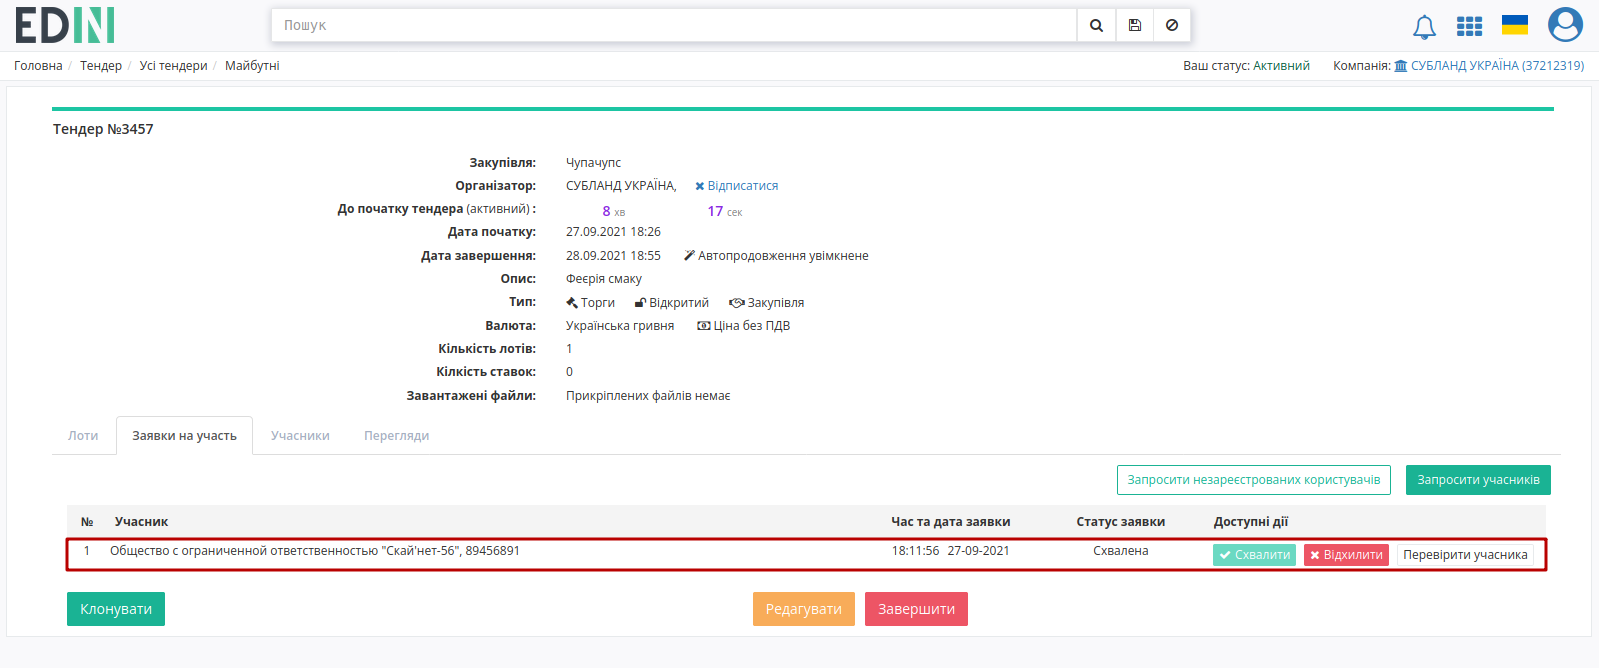Click the open lock Відкритий icon
The image size is (1599, 668).
[640, 303]
